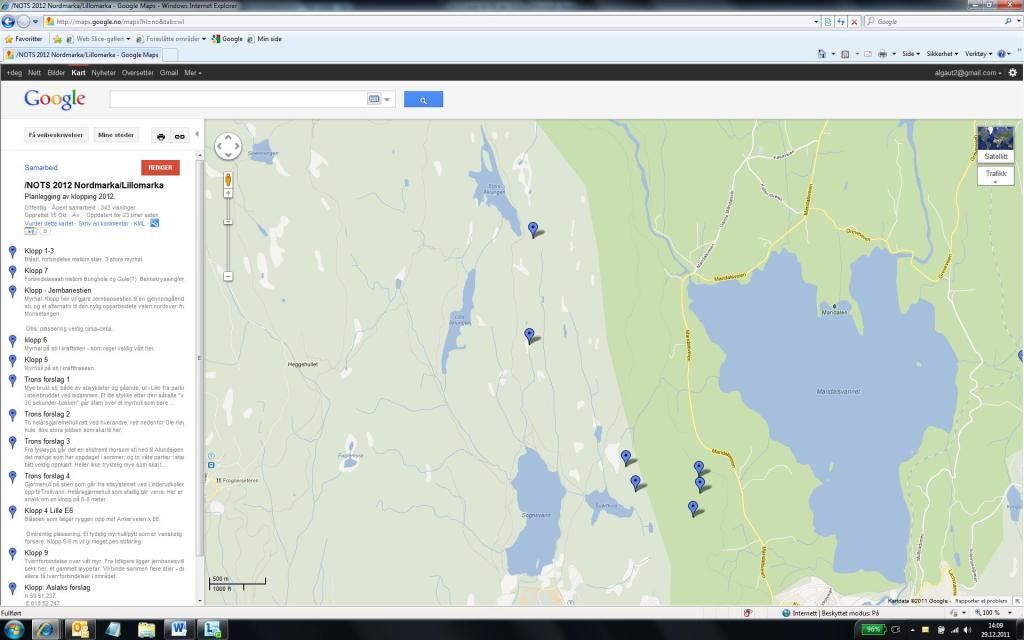Open the Google settings gear icon
The width and height of the screenshot is (1024, 640).
1012,73
